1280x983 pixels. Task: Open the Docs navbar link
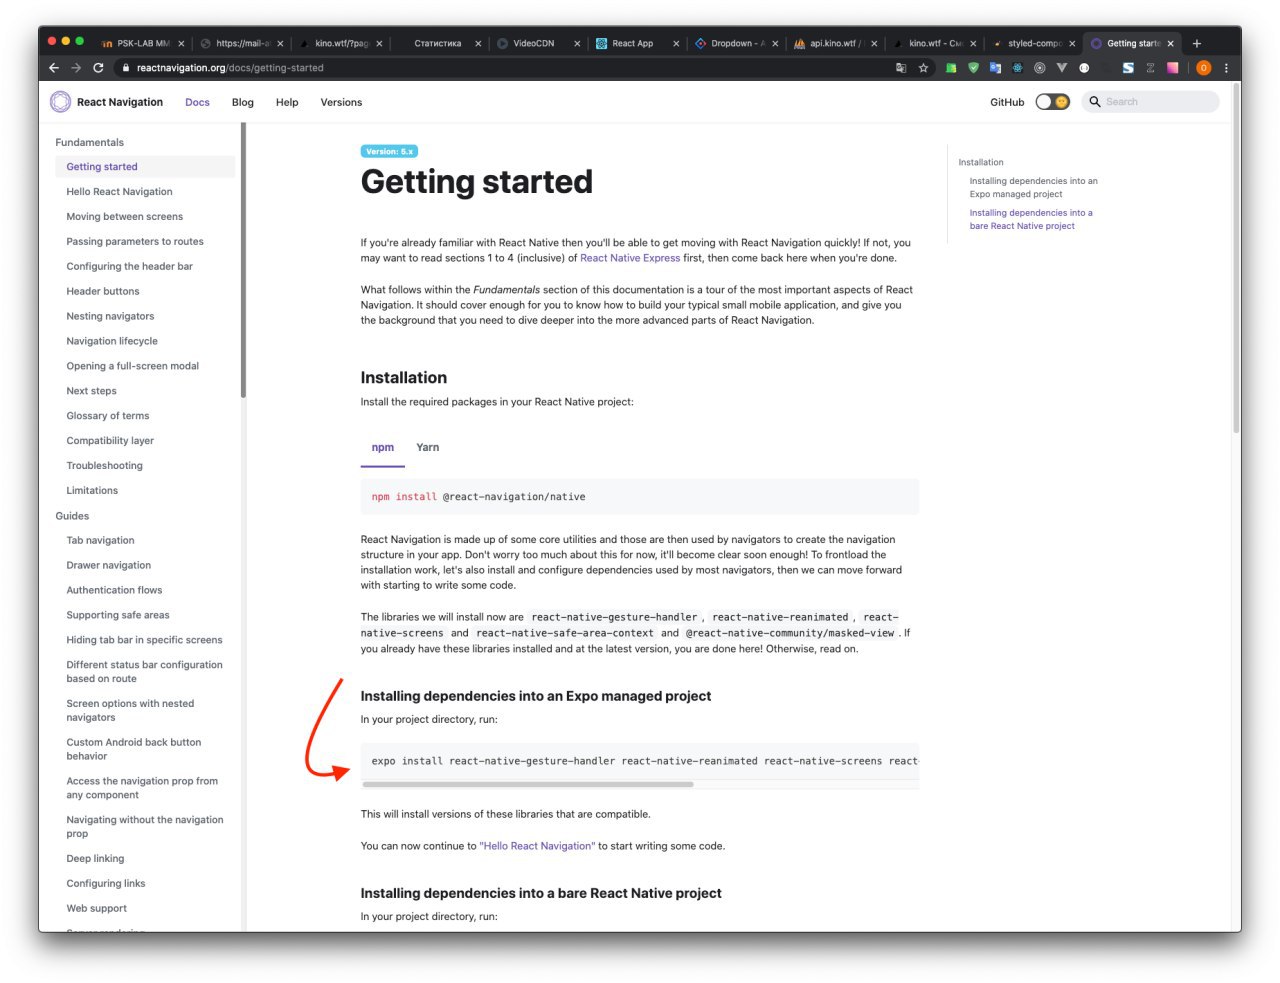[x=197, y=102]
